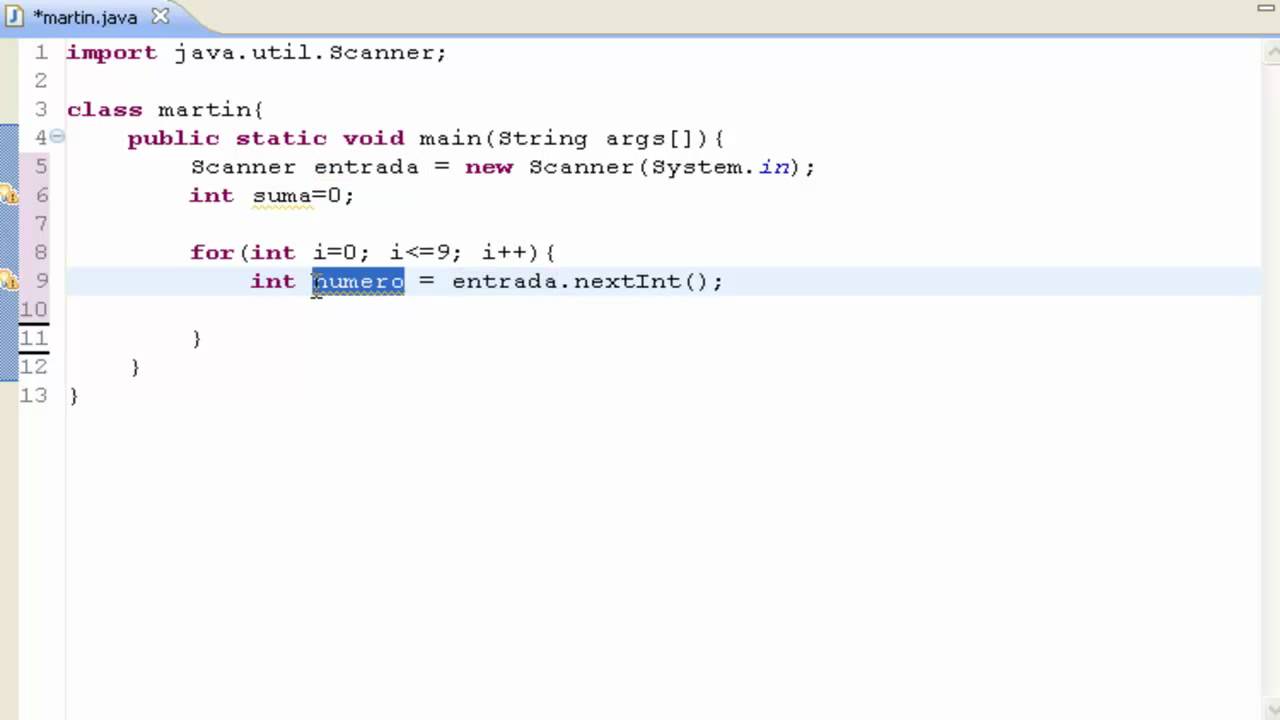Screen dimensions: 1280x720
Task: Click the Java file icon on the tab
Action: point(15,17)
